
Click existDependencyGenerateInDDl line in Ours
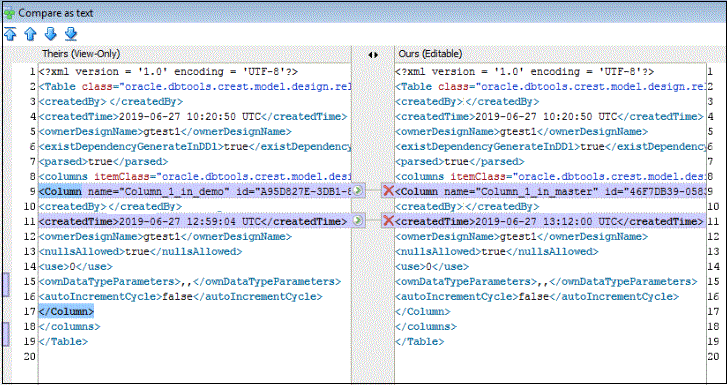[550, 147]
